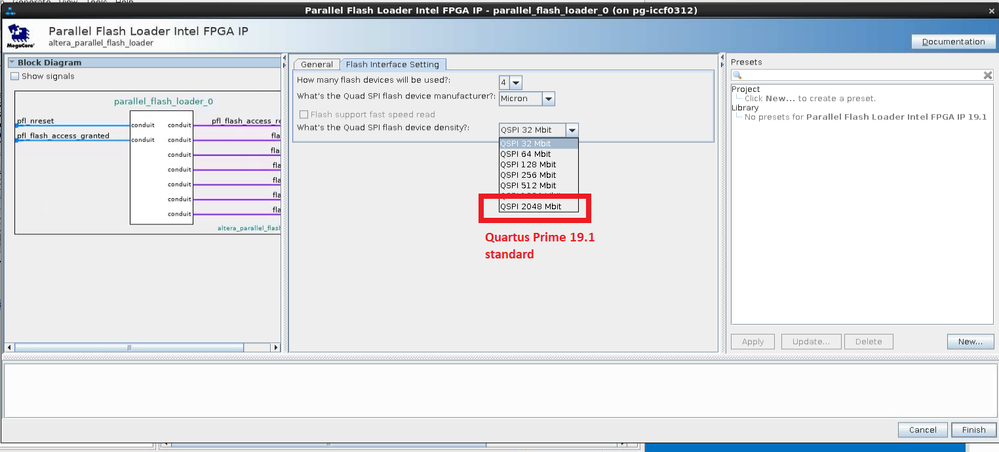Switch to the General tab
Screen dimensions: 999x452
click(316, 64)
